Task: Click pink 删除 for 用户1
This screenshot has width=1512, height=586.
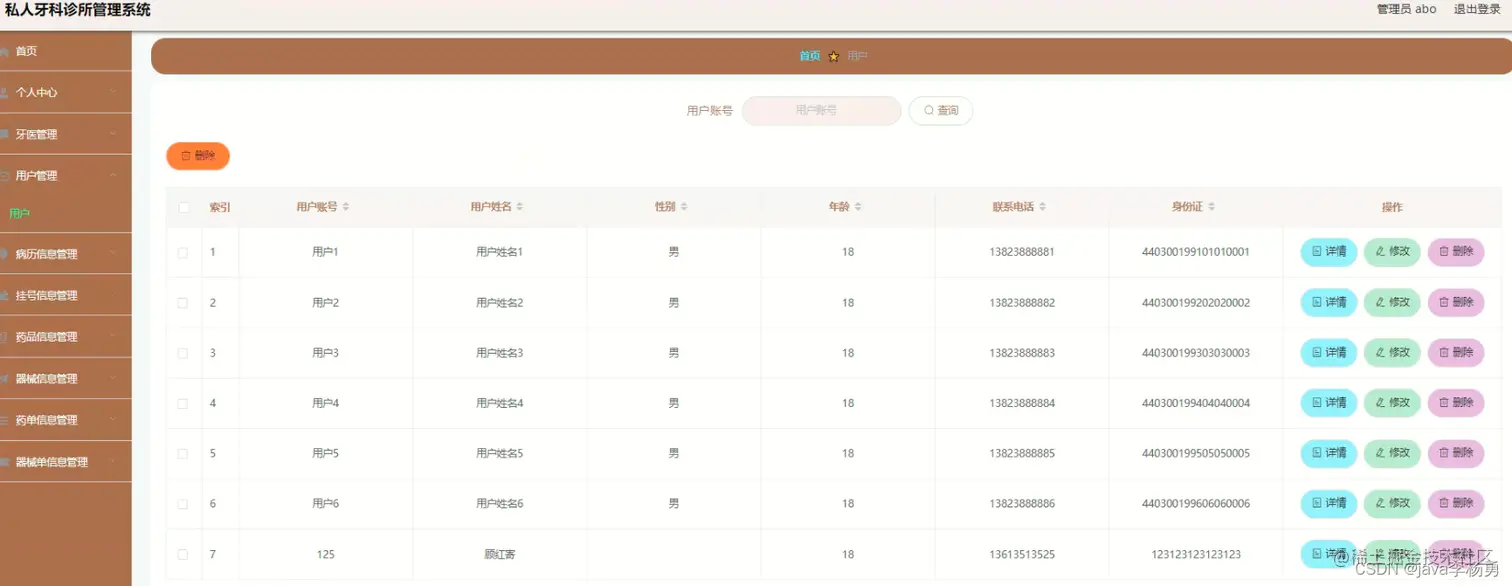Action: 1456,252
